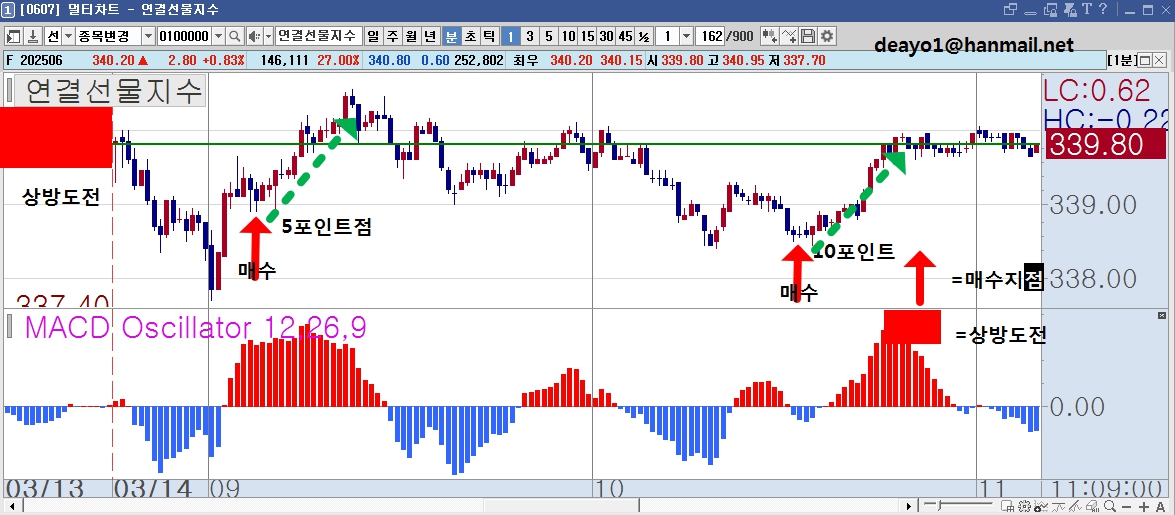Screen dimensions: 1175x515
Task: Click the pin lock icon in title bar
Action: coord(1070,10)
